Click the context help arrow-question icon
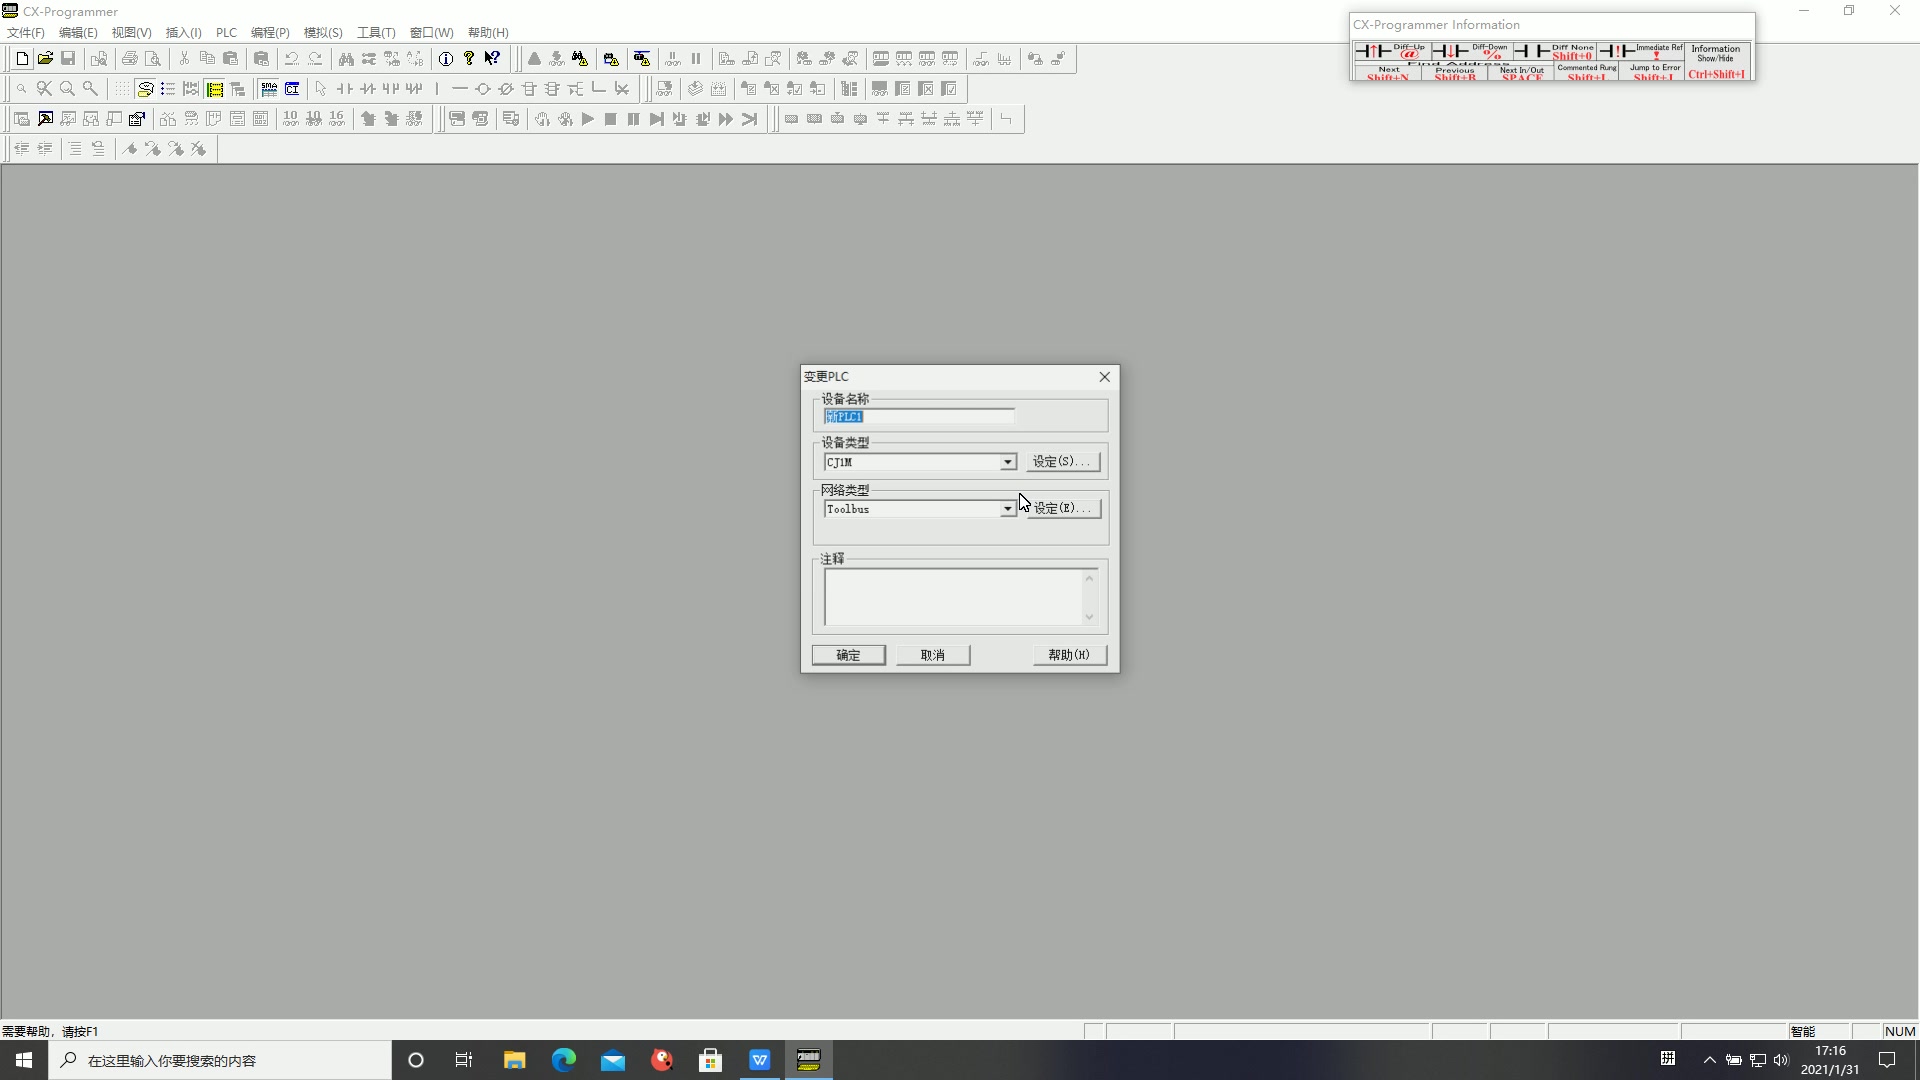1920x1080 pixels. (x=492, y=59)
